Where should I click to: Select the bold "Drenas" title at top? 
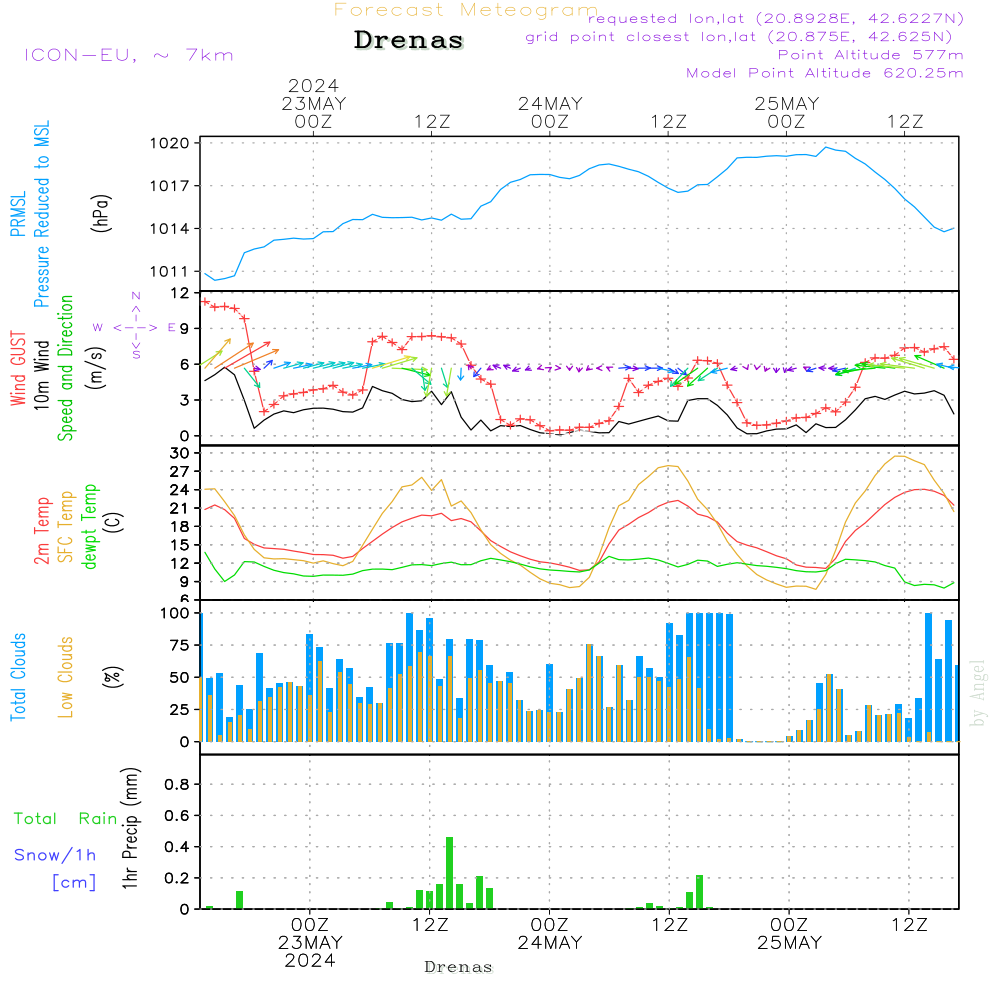pos(409,40)
